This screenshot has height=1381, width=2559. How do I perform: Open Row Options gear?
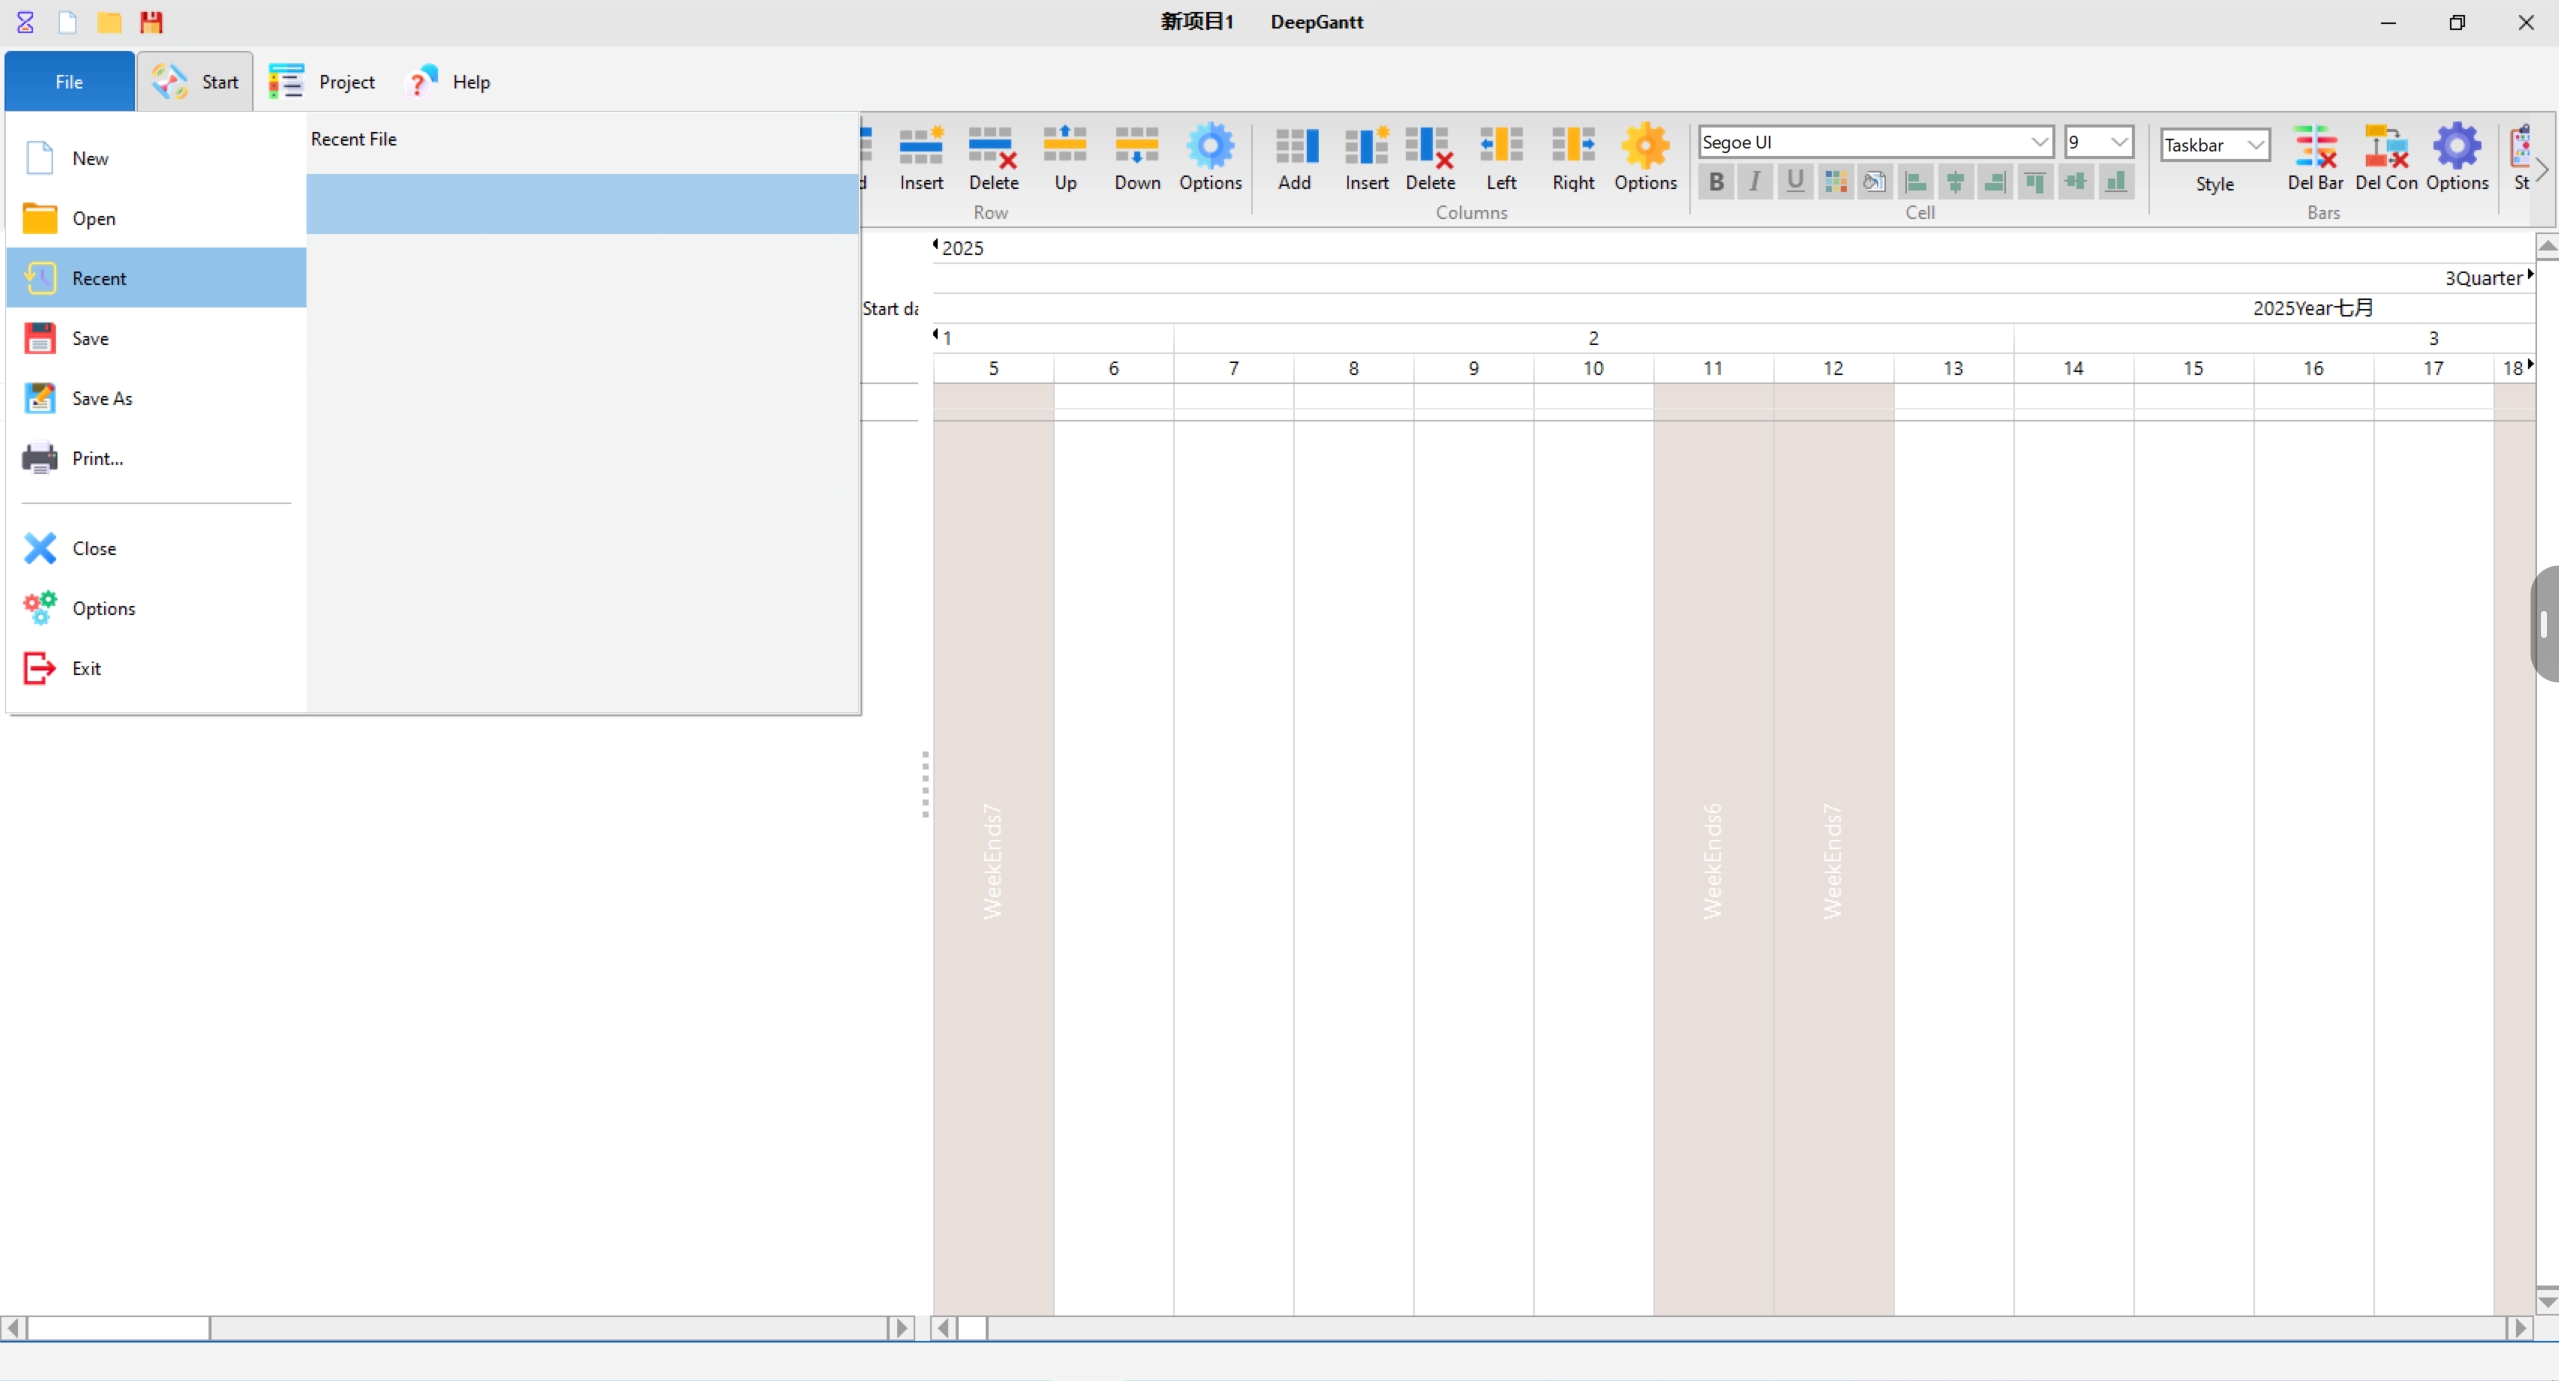tap(1210, 158)
